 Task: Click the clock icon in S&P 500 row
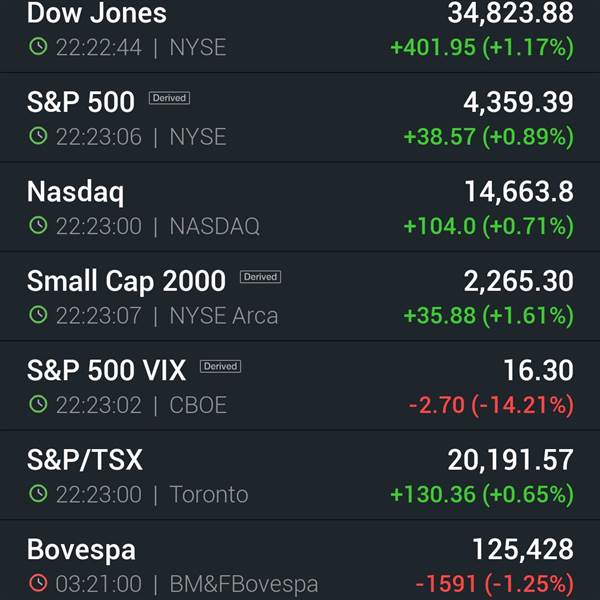pos(38,136)
